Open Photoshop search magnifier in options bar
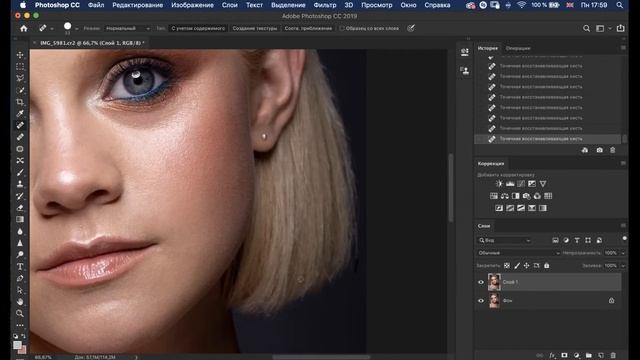This screenshot has width=640, height=360. coord(587,29)
